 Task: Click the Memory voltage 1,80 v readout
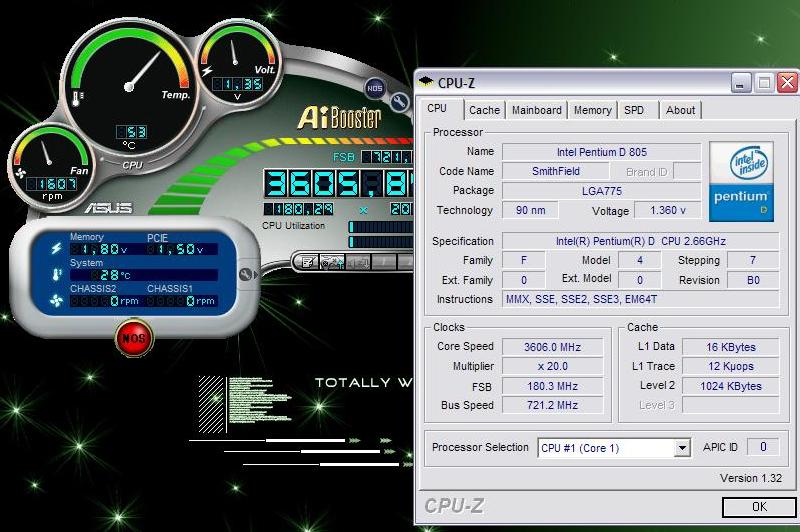(99, 249)
